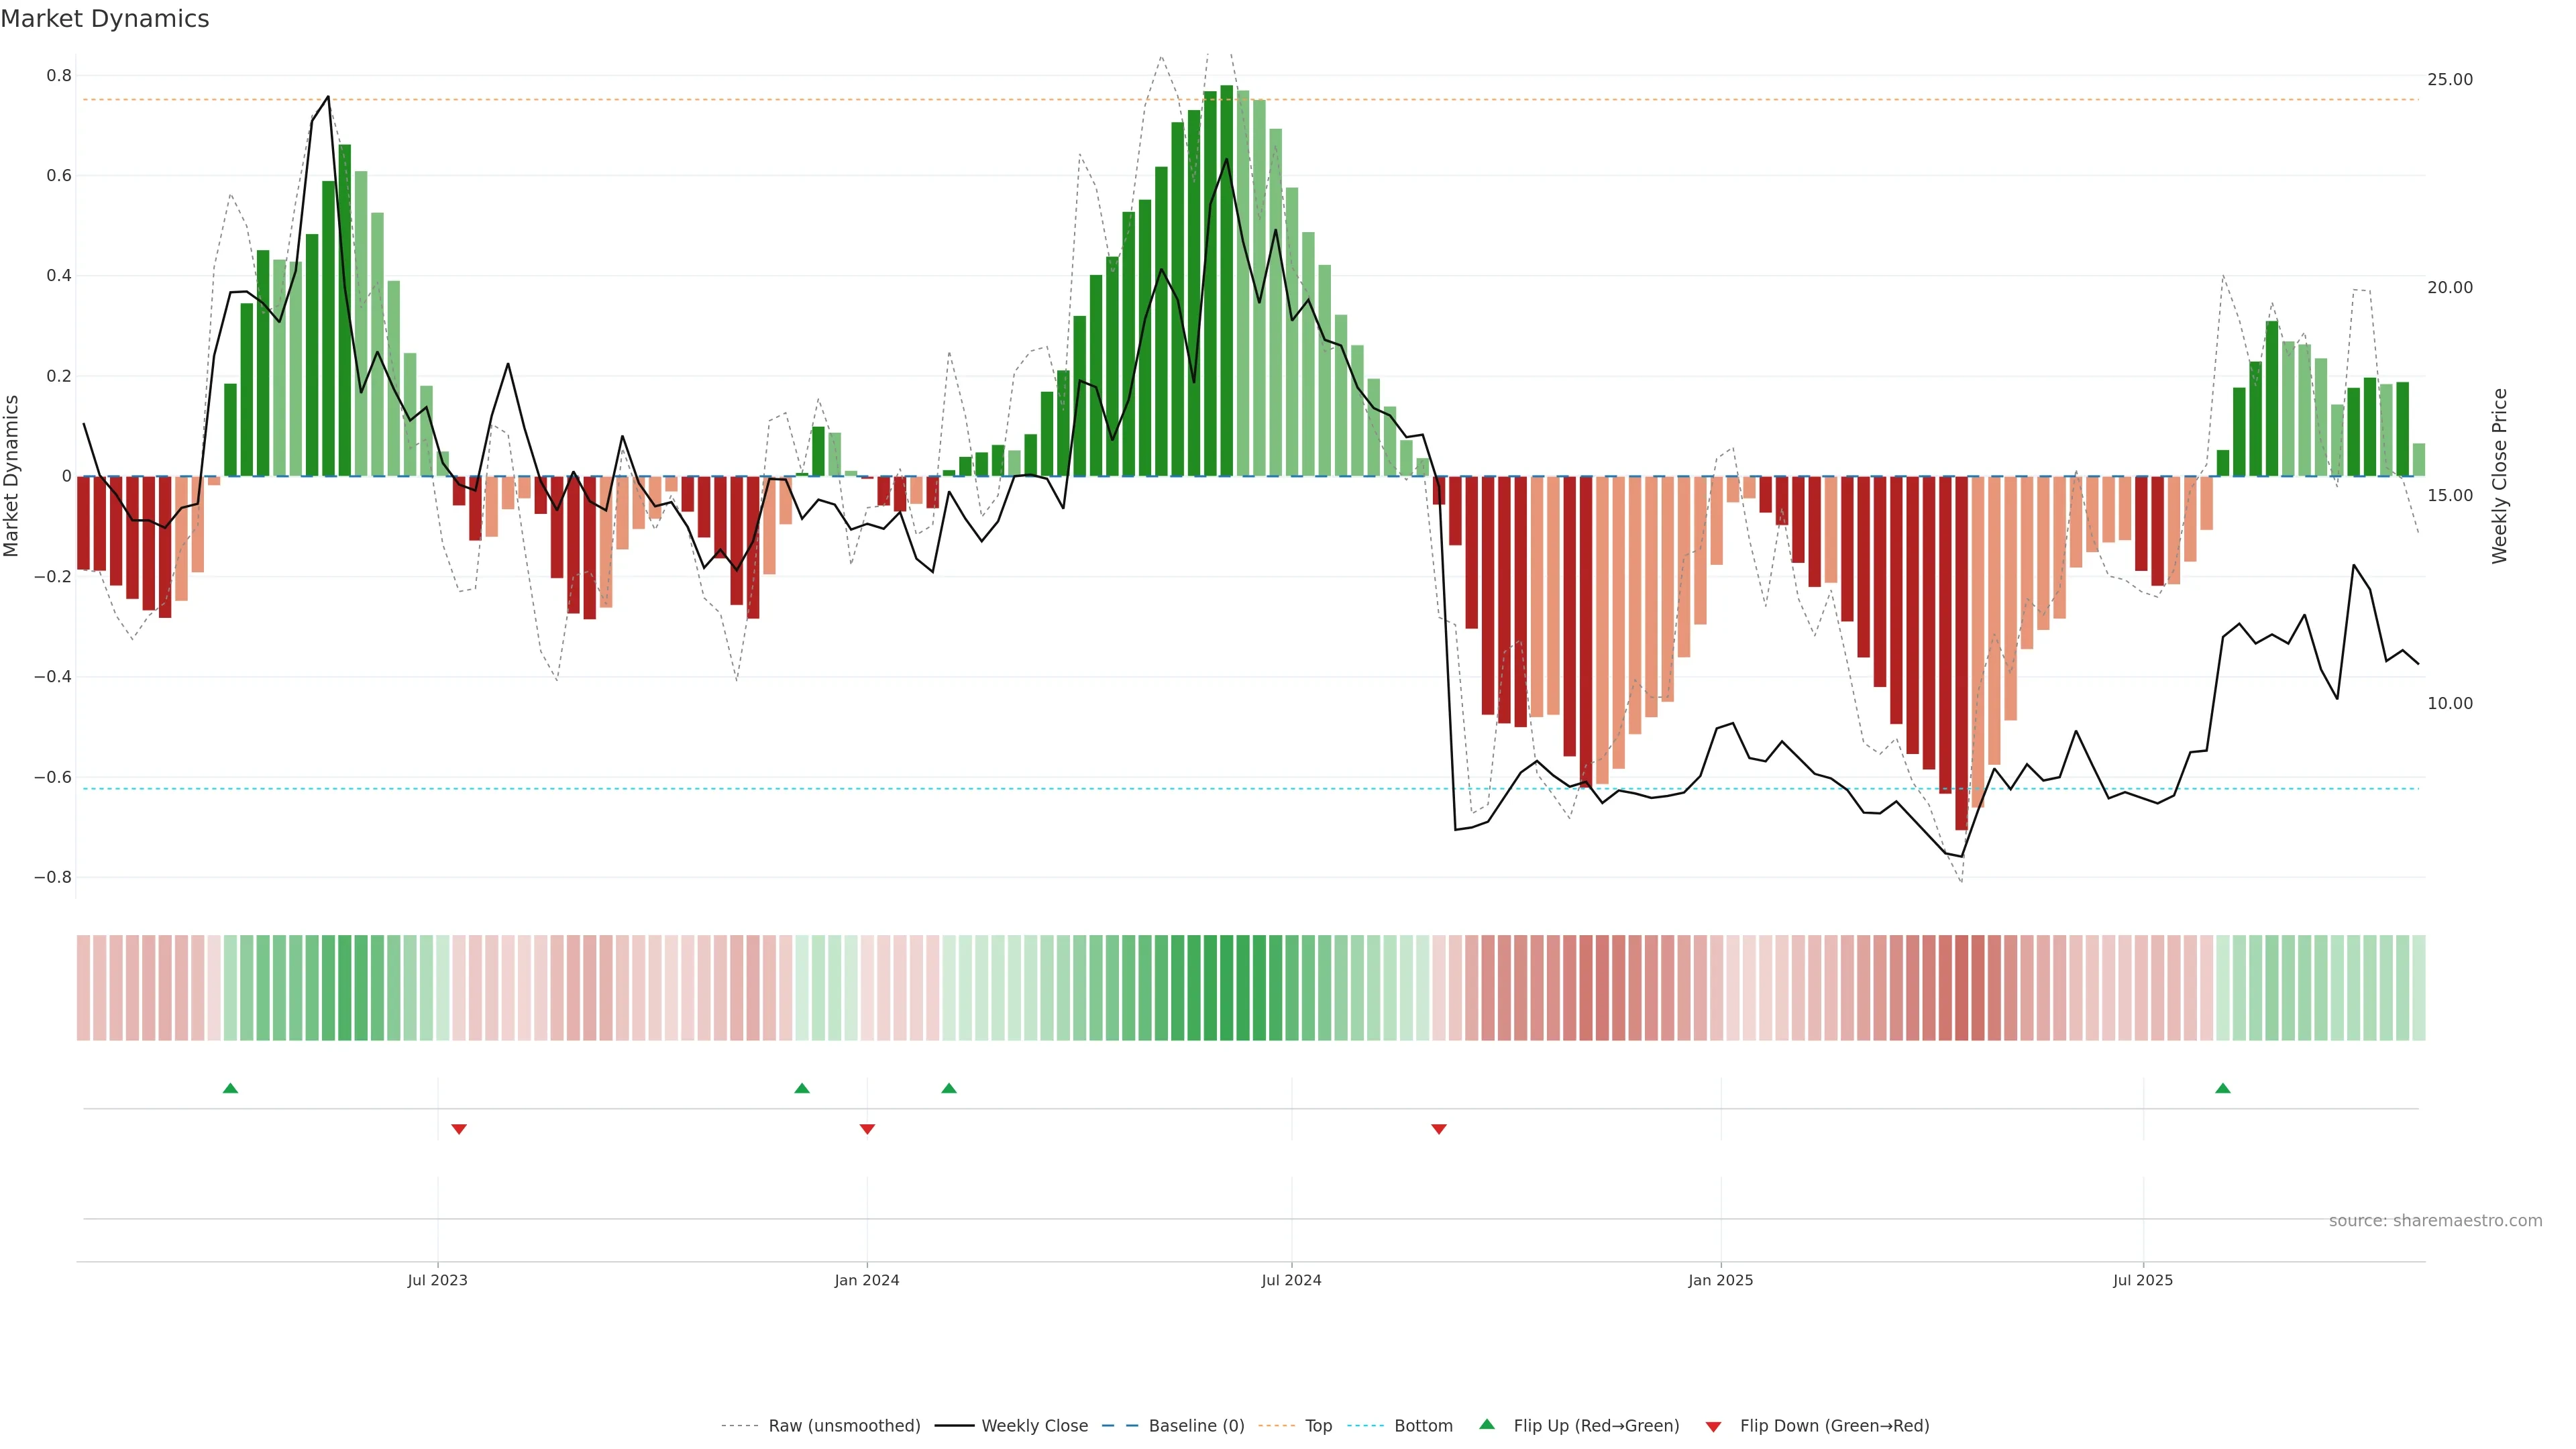This screenshot has width=2576, height=1449.
Task: Click the red flip-down triangle at Jan 2024
Action: click(867, 1129)
